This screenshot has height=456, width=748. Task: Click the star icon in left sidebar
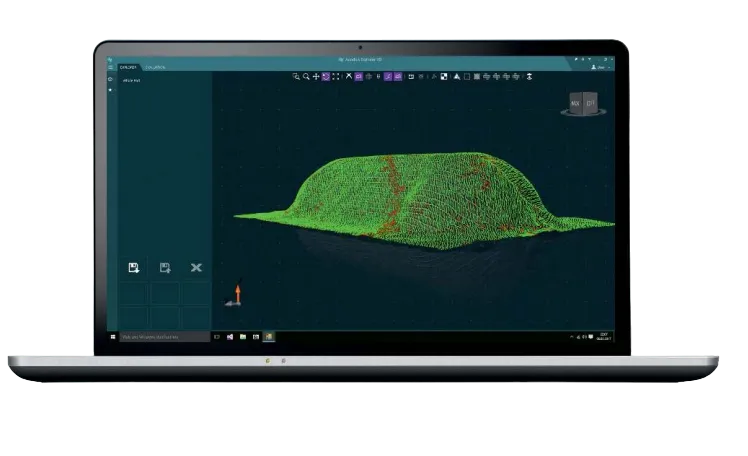(x=110, y=90)
